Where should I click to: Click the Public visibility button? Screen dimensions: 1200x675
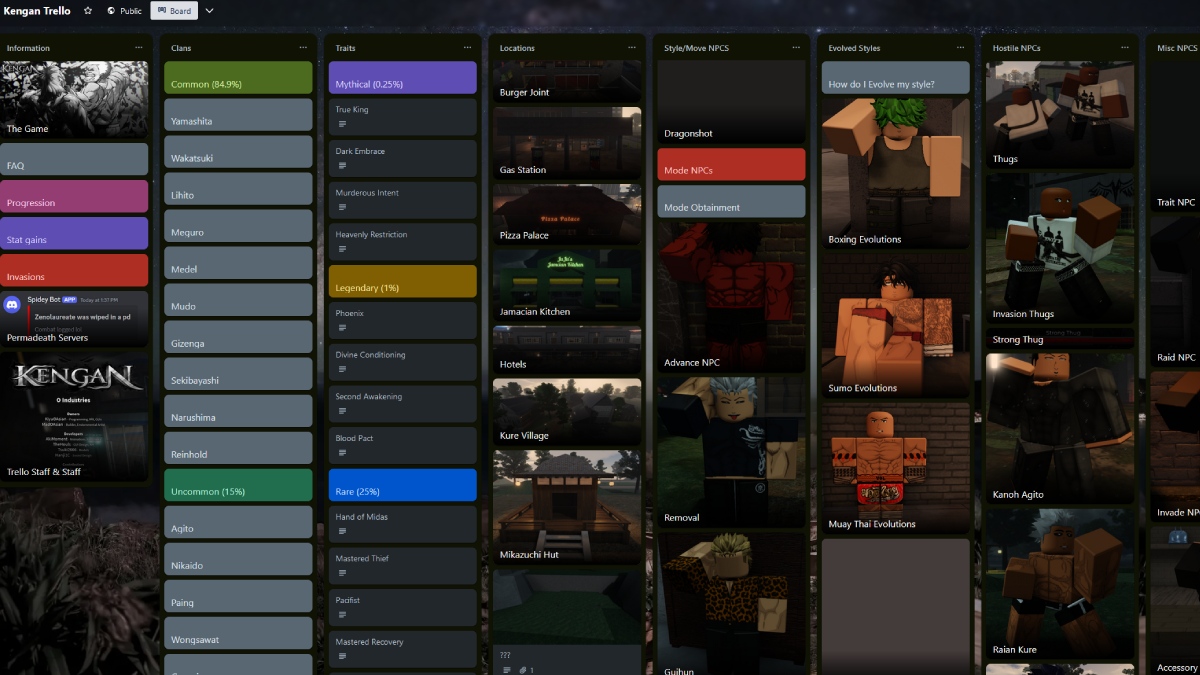coord(125,11)
